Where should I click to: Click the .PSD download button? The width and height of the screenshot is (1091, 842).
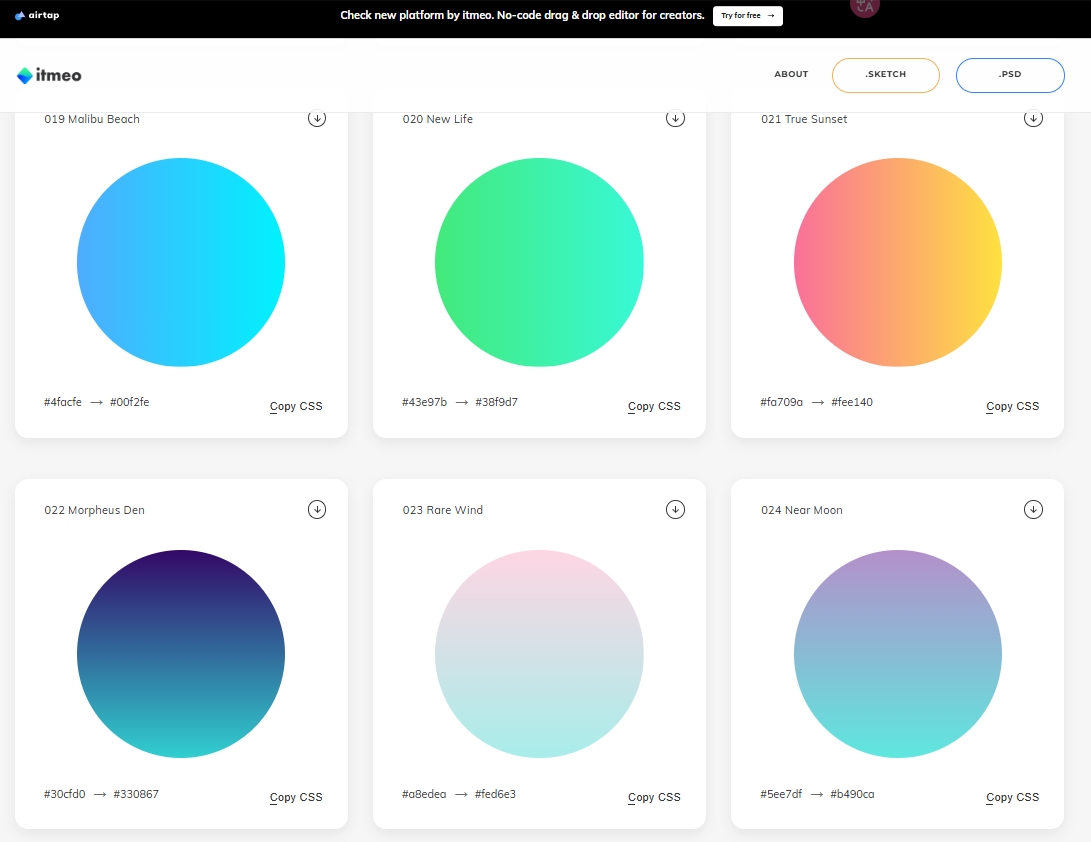[1010, 75]
